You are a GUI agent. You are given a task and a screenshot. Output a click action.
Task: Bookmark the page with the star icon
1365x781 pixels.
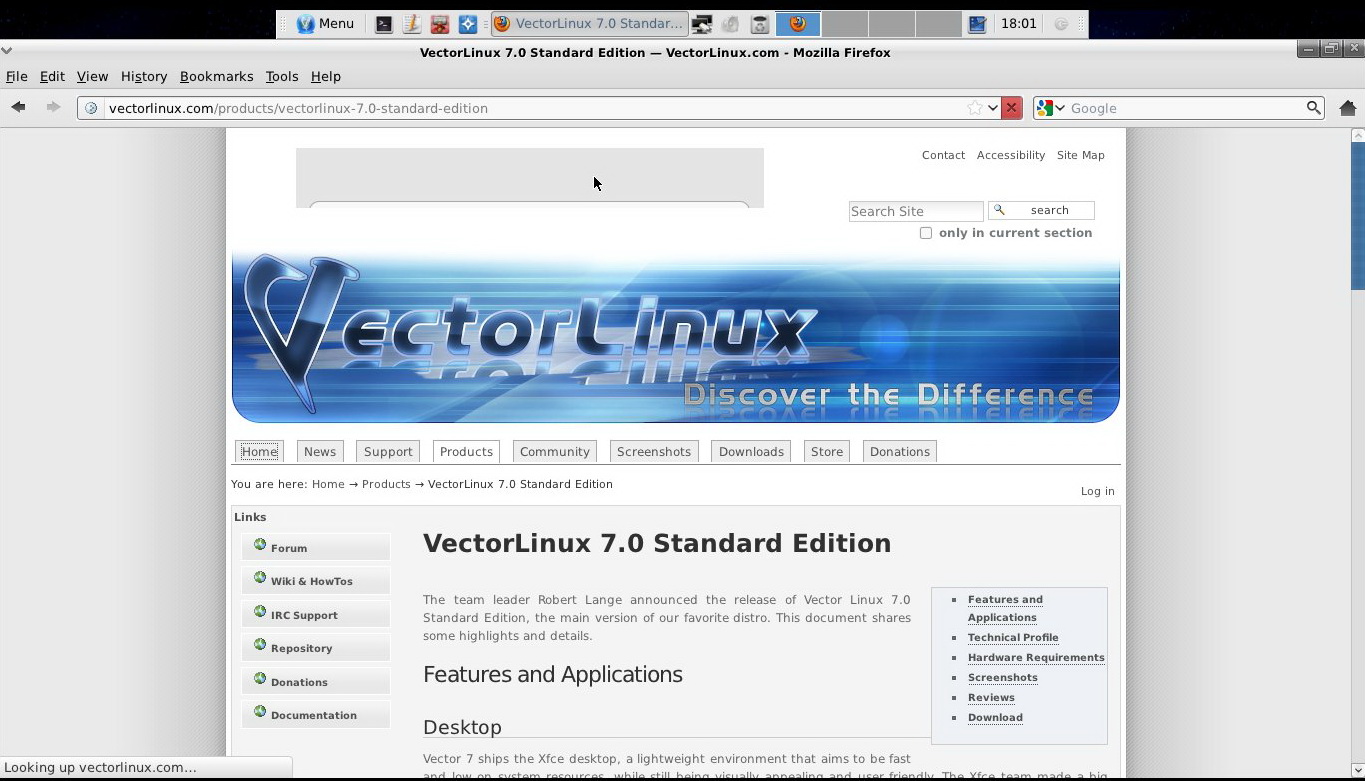974,108
